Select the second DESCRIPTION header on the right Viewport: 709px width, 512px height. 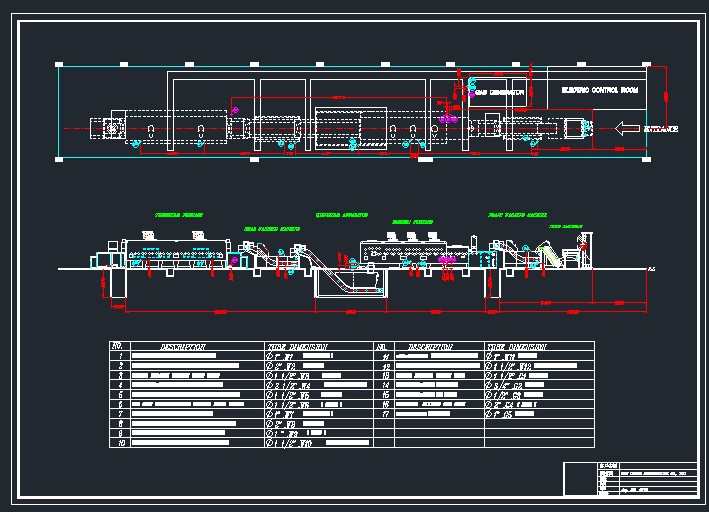click(430, 346)
